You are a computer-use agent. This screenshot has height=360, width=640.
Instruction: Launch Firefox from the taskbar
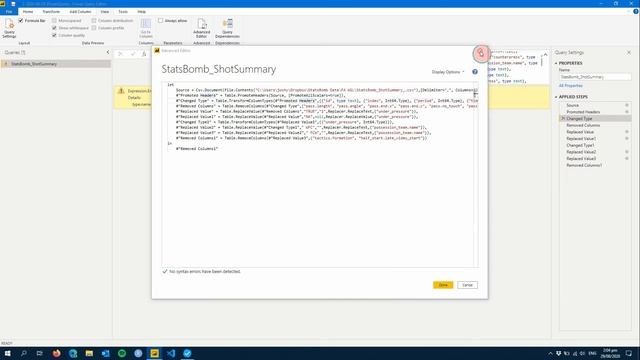[56, 353]
